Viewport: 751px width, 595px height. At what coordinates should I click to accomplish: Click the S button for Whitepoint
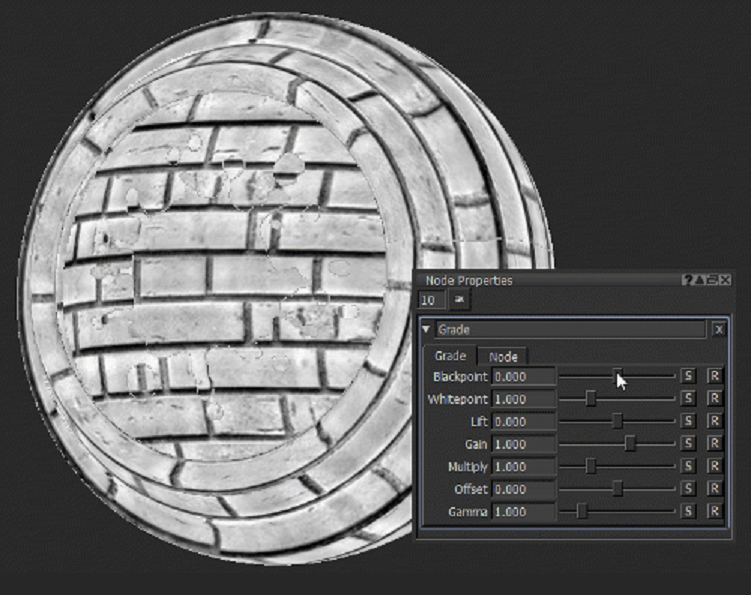tap(688, 399)
